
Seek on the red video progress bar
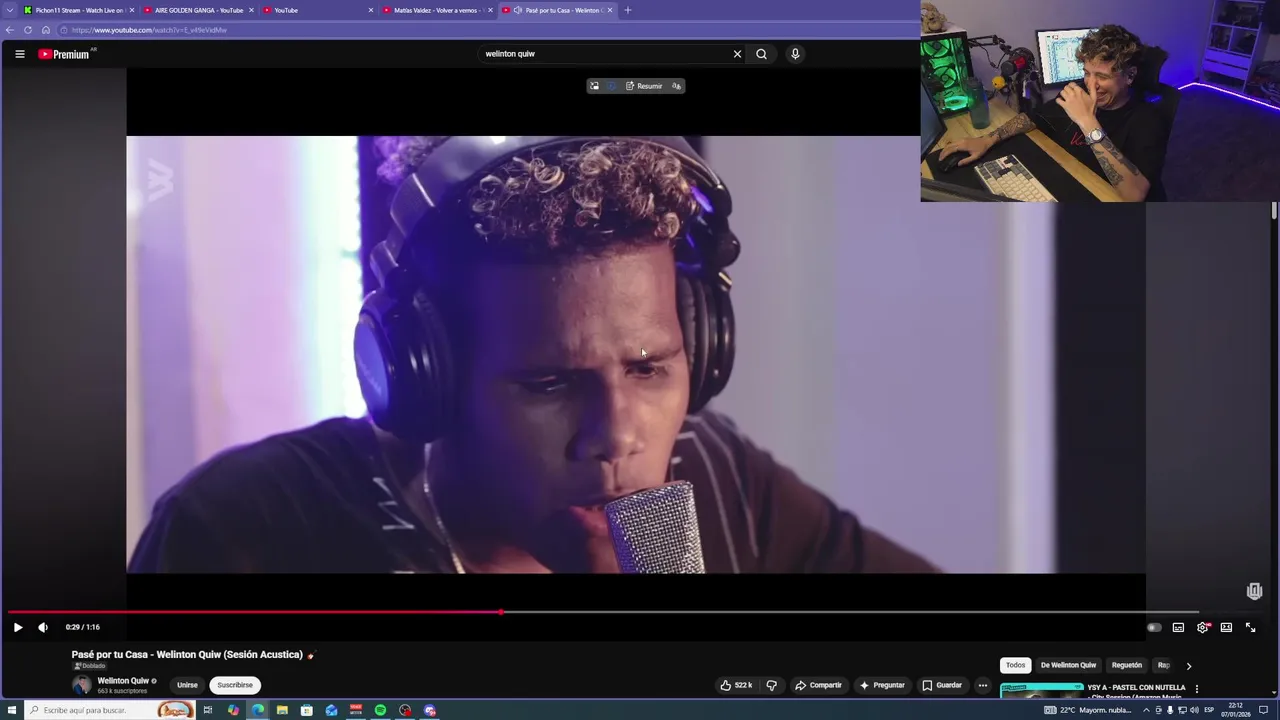254,612
